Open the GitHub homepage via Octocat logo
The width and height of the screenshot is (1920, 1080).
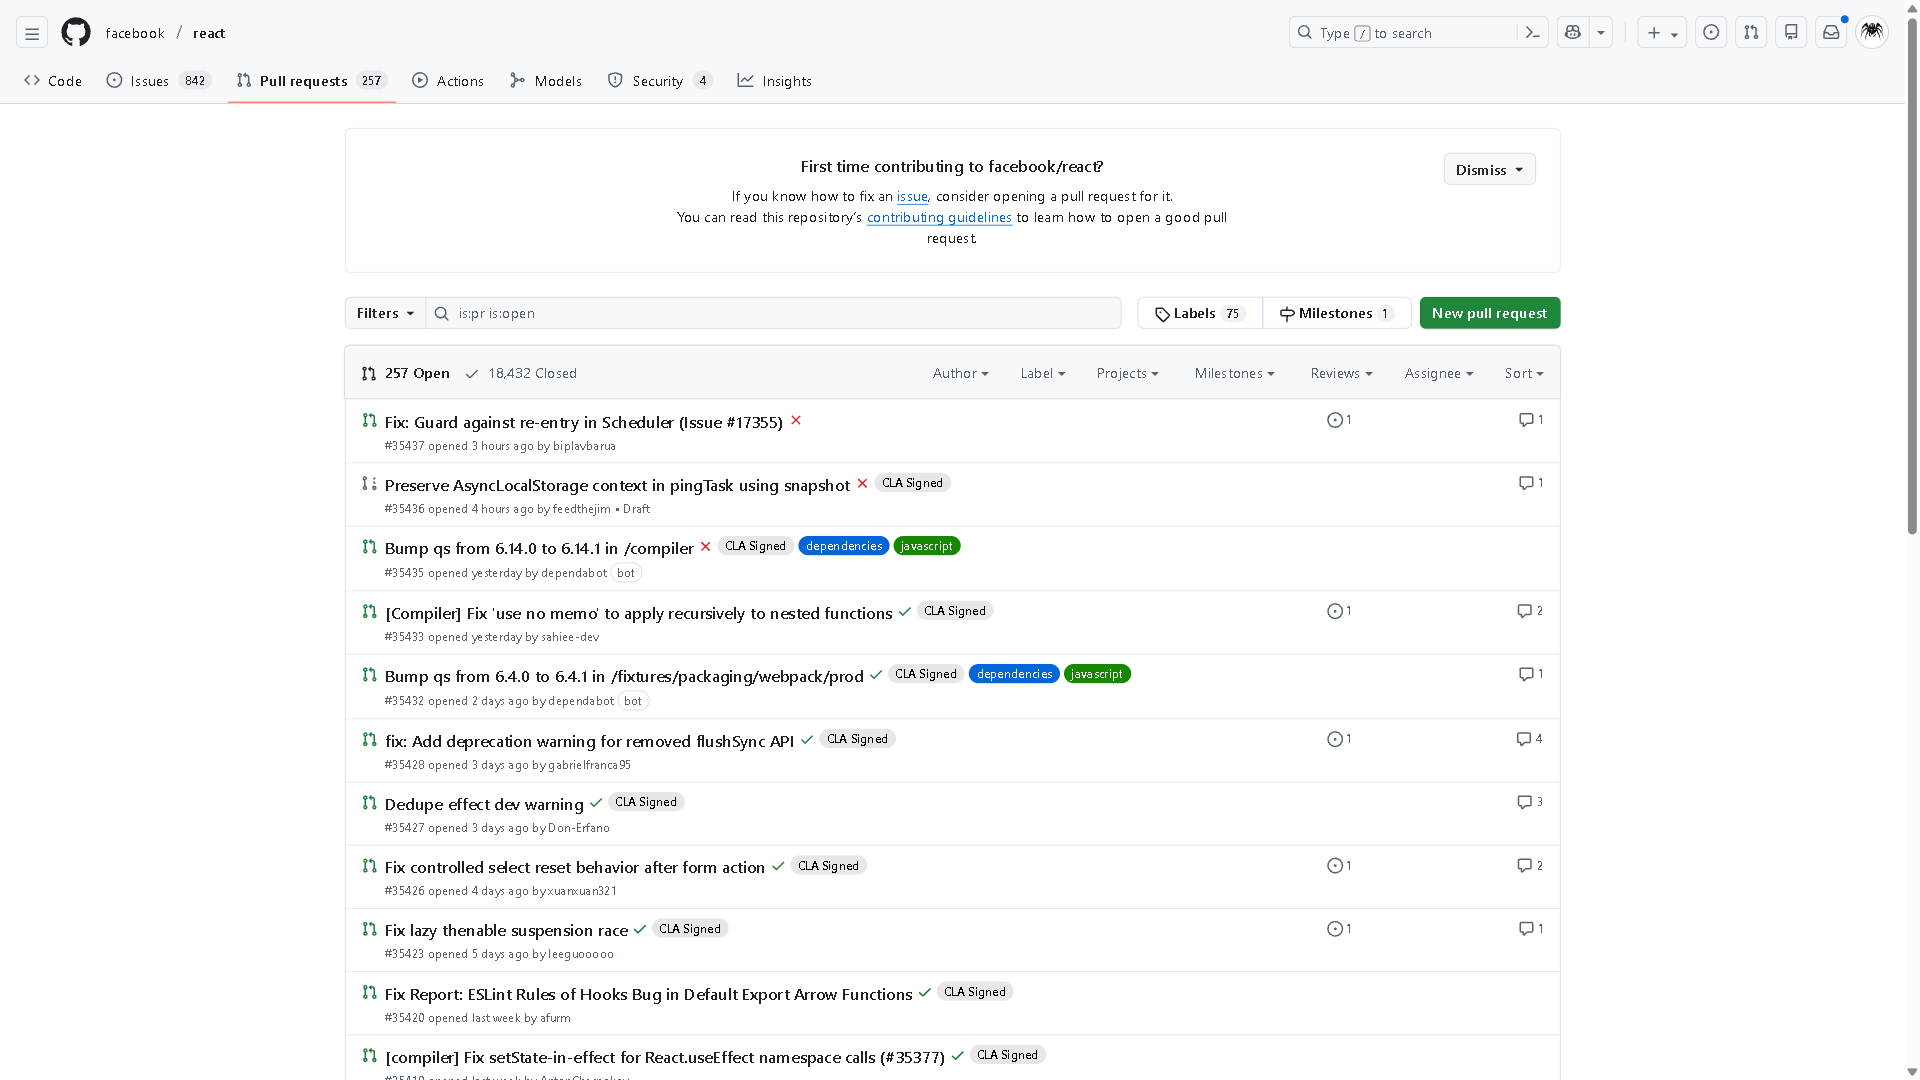76,33
